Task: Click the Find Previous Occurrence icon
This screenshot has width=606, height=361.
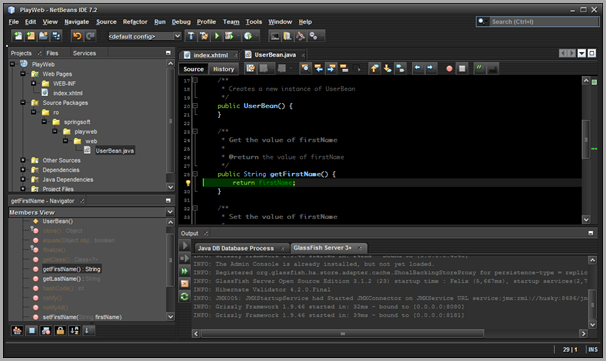Action: tap(318, 68)
